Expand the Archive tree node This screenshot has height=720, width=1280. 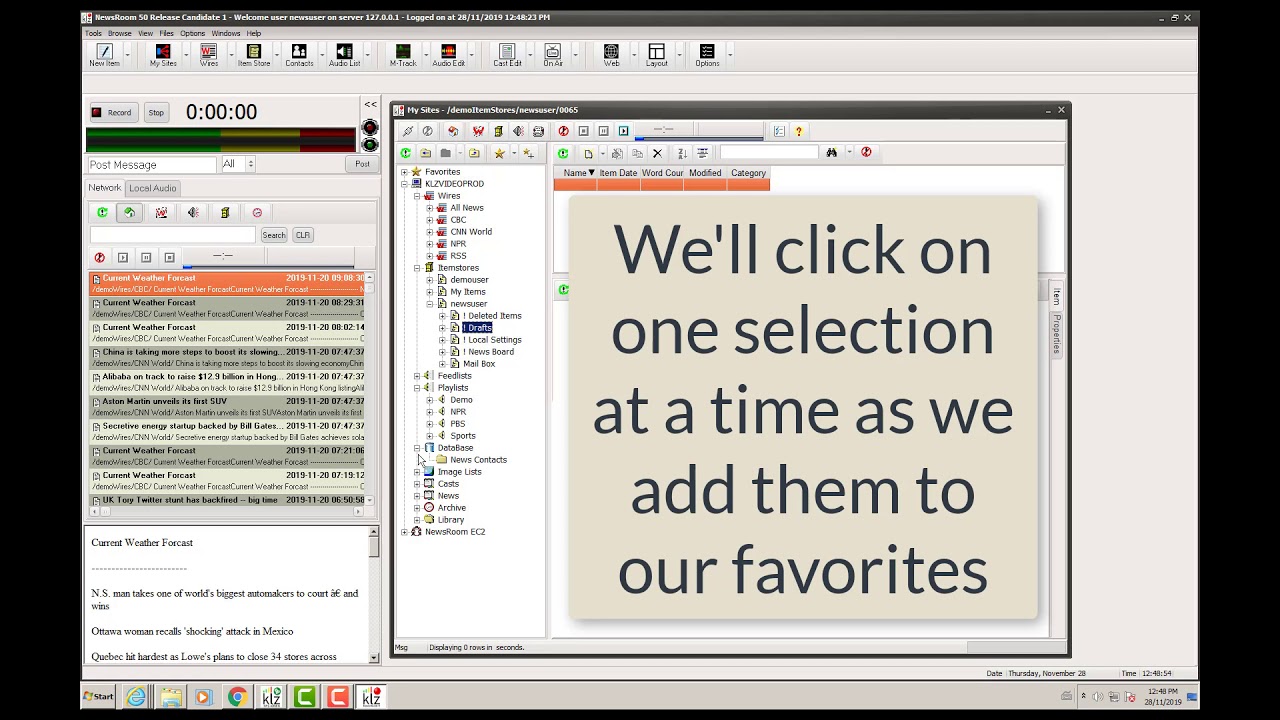(418, 508)
